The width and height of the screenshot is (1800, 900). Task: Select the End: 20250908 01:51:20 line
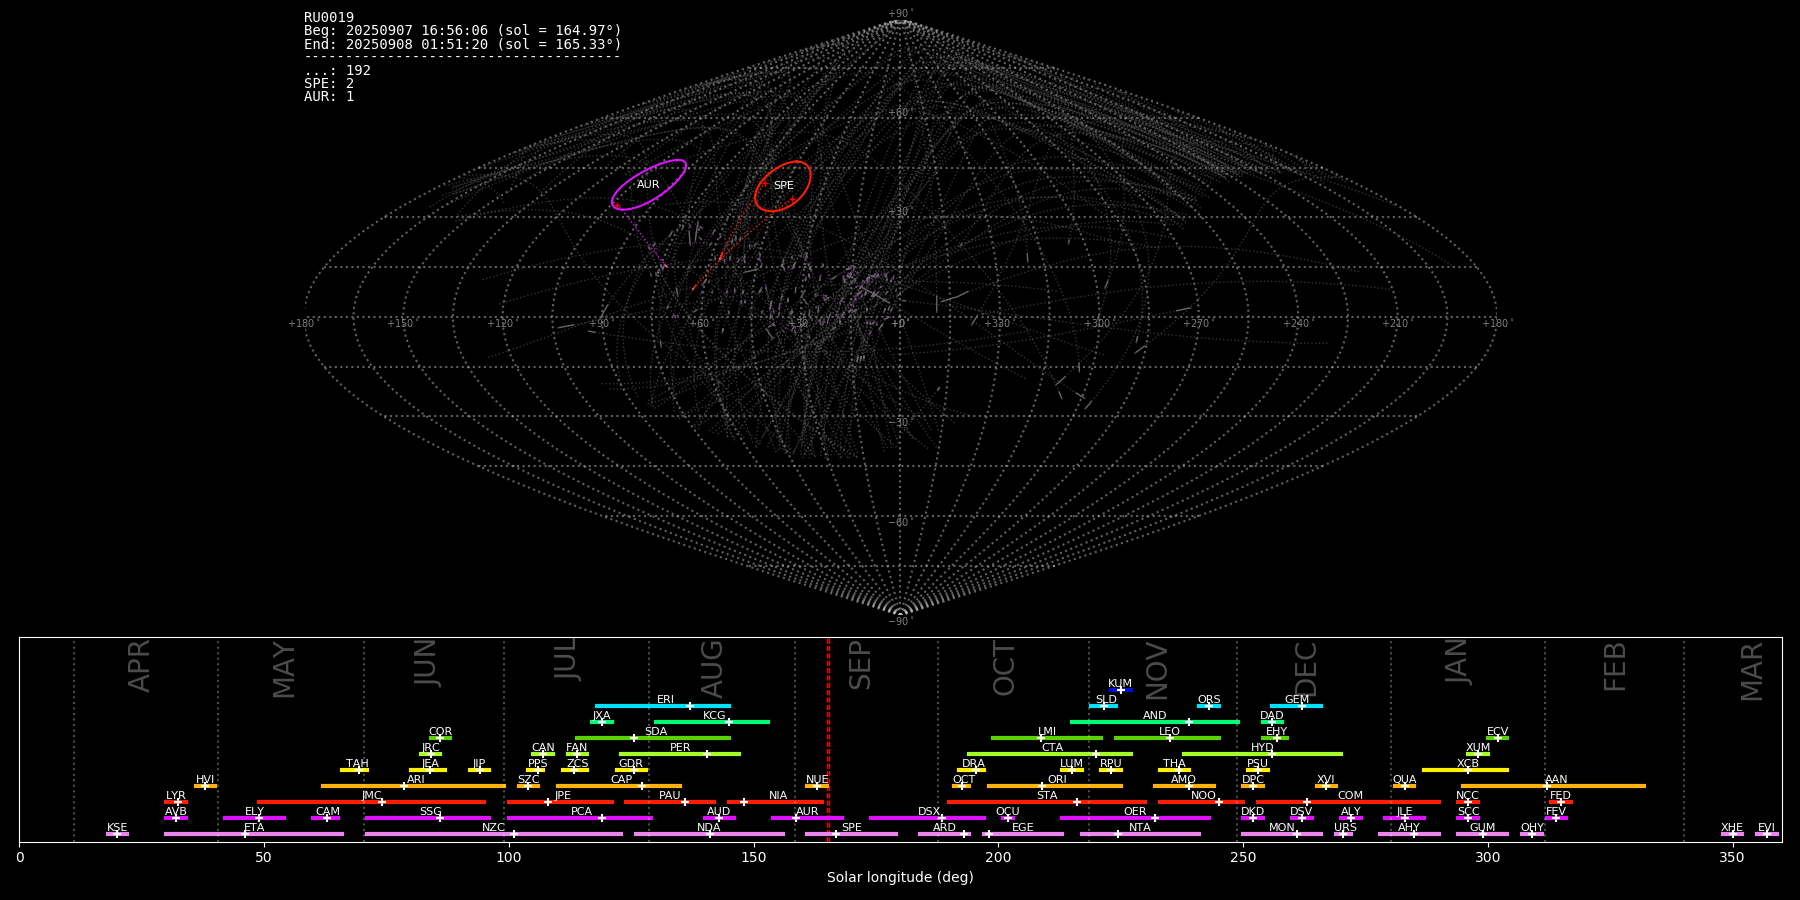(x=463, y=44)
